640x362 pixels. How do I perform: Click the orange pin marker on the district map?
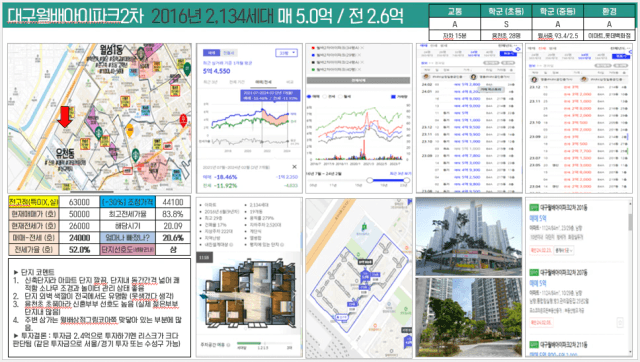click(129, 131)
